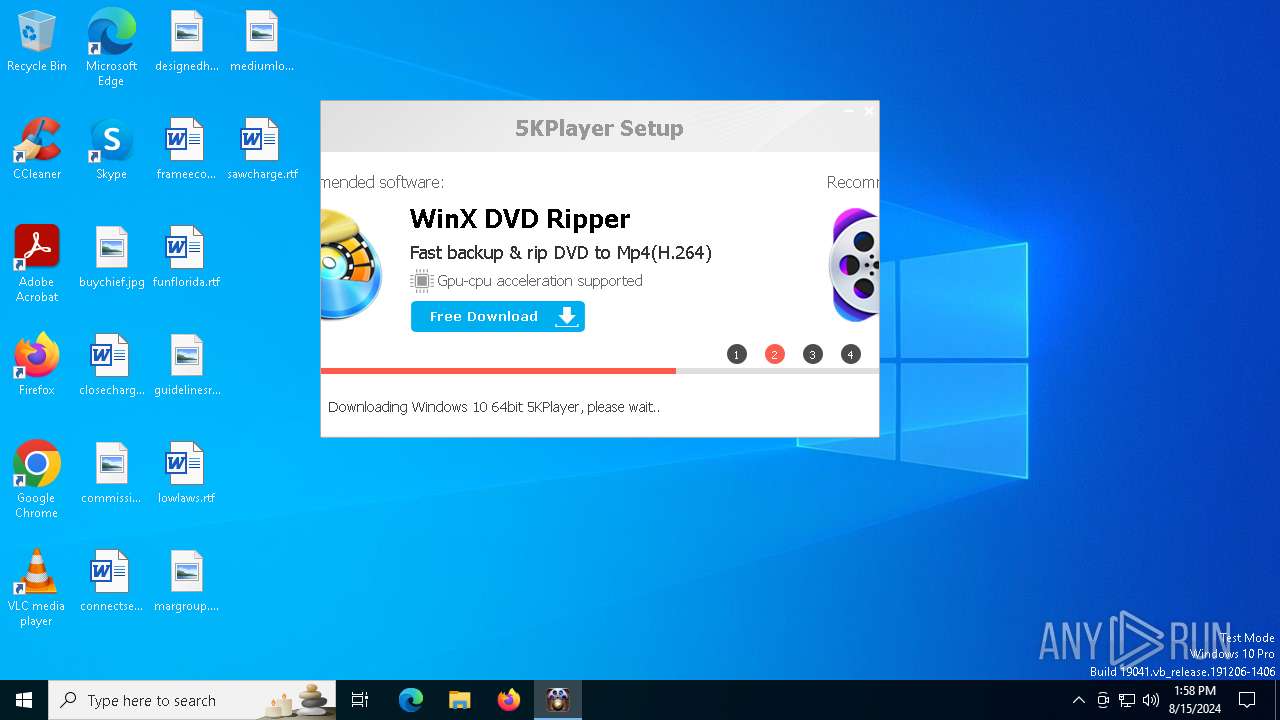Click the WinX DVD Ripper disc icon

click(350, 265)
